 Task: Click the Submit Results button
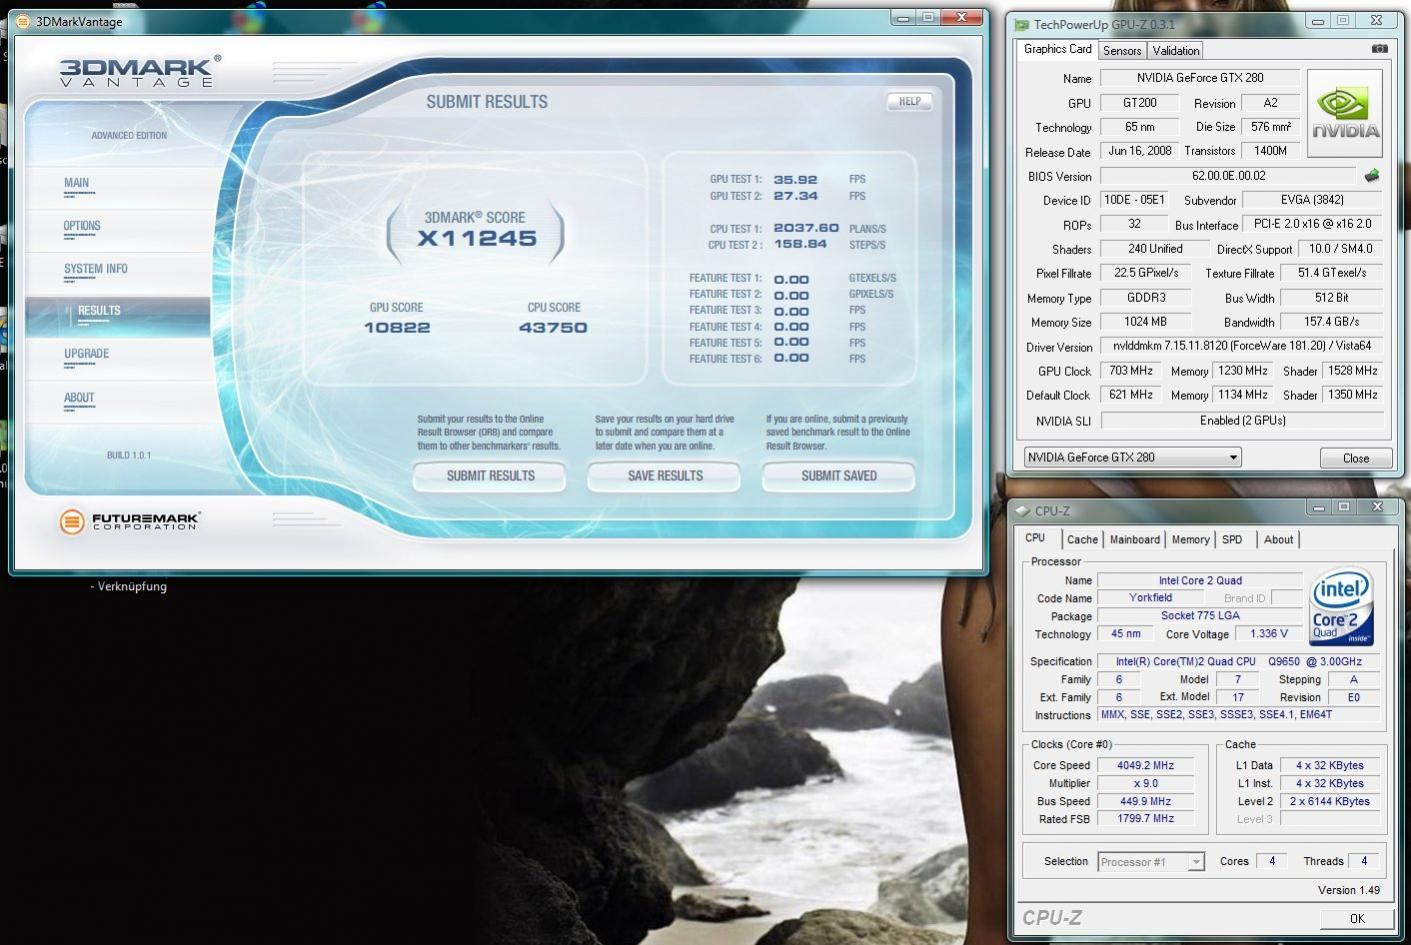[490, 476]
